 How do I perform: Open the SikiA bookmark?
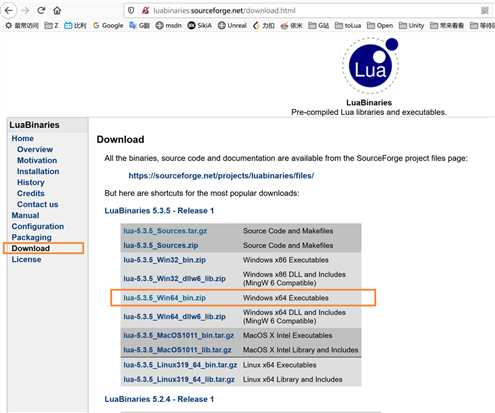pyautogui.click(x=200, y=25)
